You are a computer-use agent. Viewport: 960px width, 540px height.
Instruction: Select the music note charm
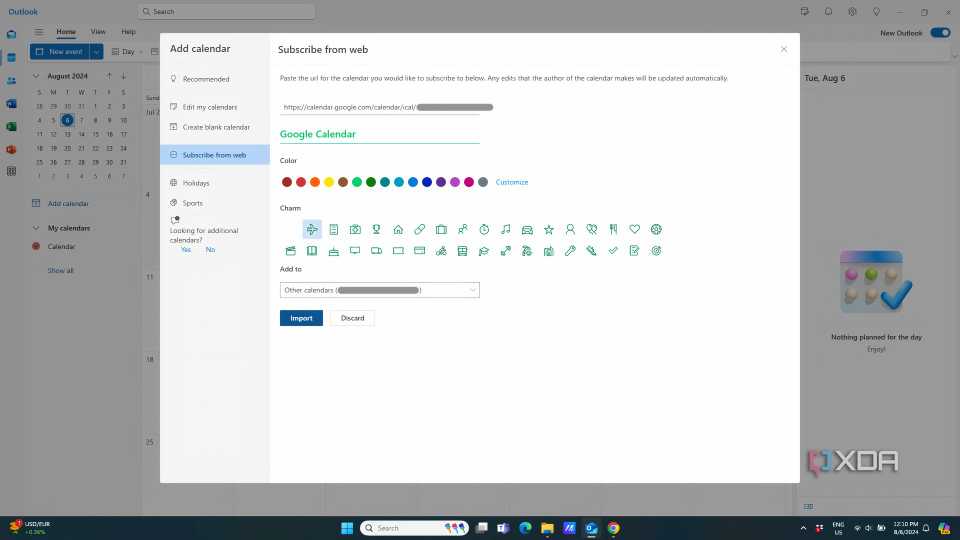click(506, 229)
